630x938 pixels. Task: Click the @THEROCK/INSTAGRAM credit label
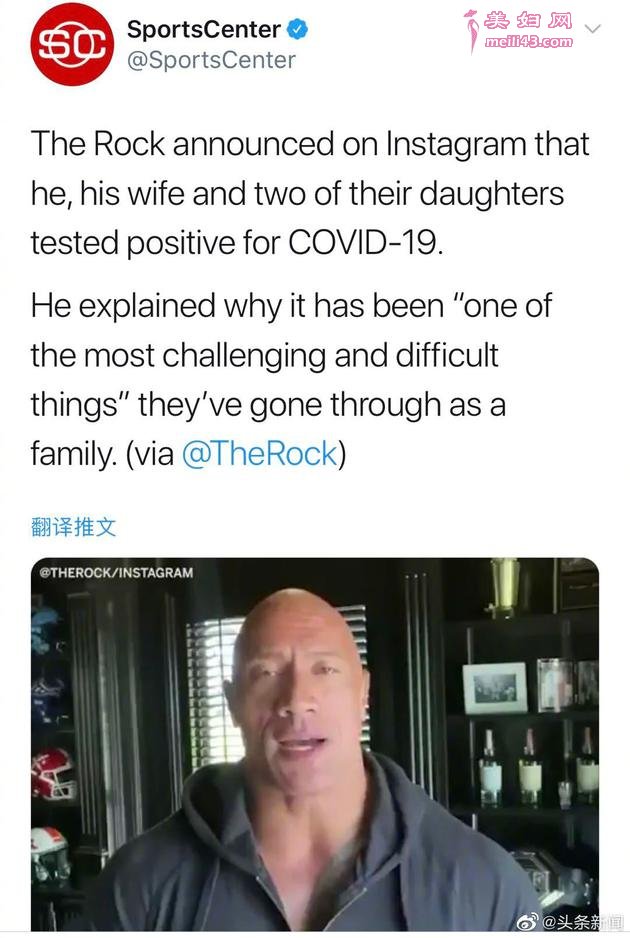(116, 572)
